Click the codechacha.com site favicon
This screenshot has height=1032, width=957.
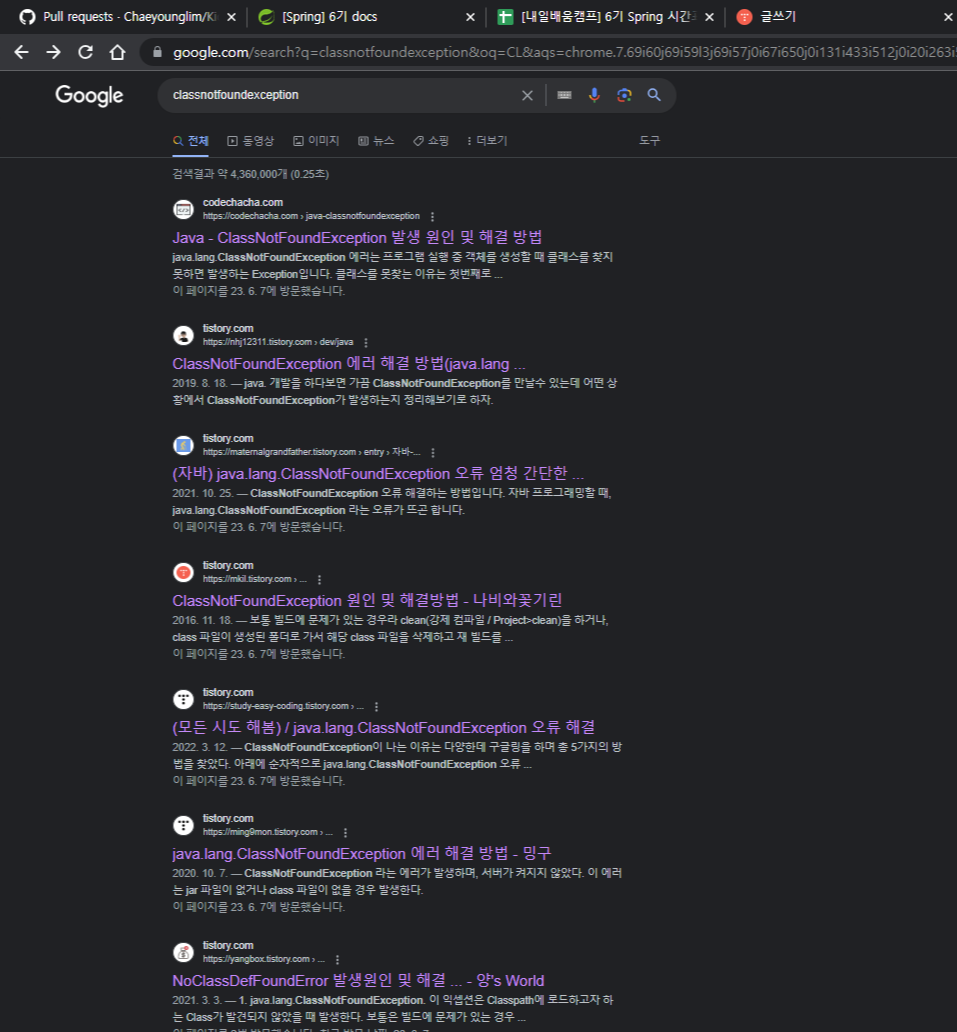(183, 209)
